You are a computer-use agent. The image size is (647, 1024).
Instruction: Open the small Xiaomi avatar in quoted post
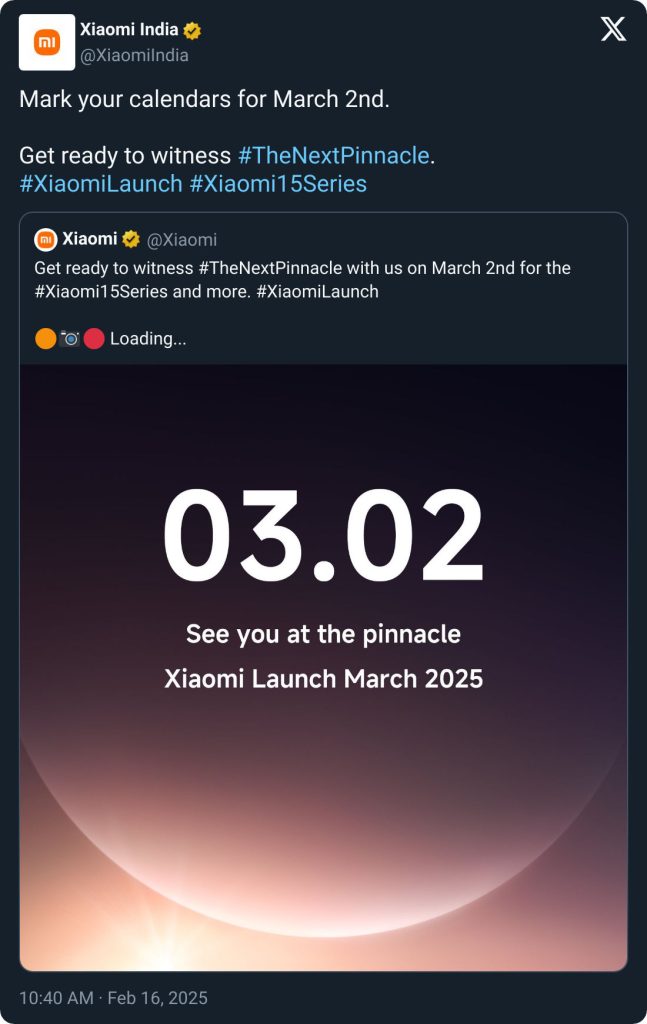coord(45,240)
